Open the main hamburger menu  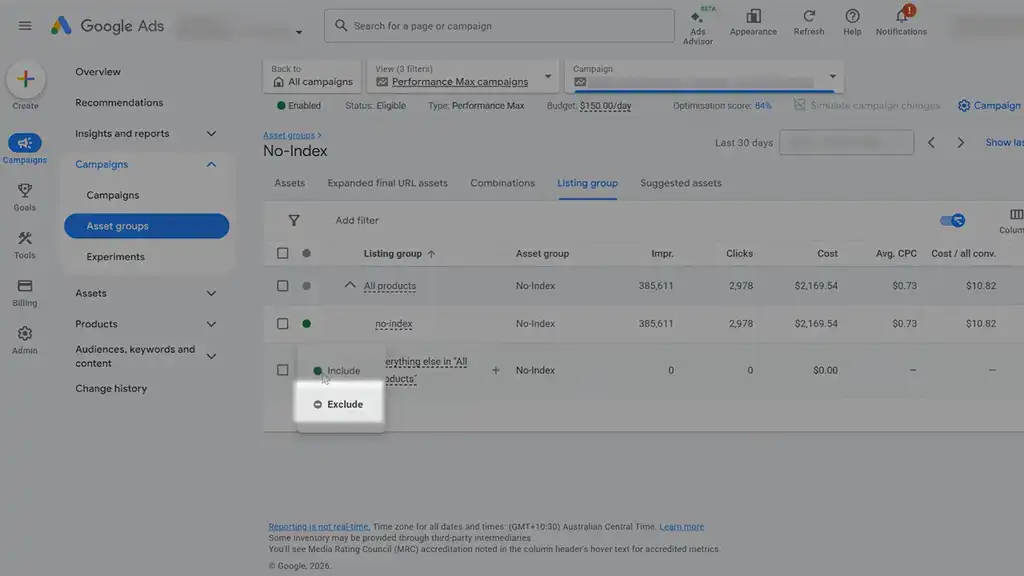25,26
